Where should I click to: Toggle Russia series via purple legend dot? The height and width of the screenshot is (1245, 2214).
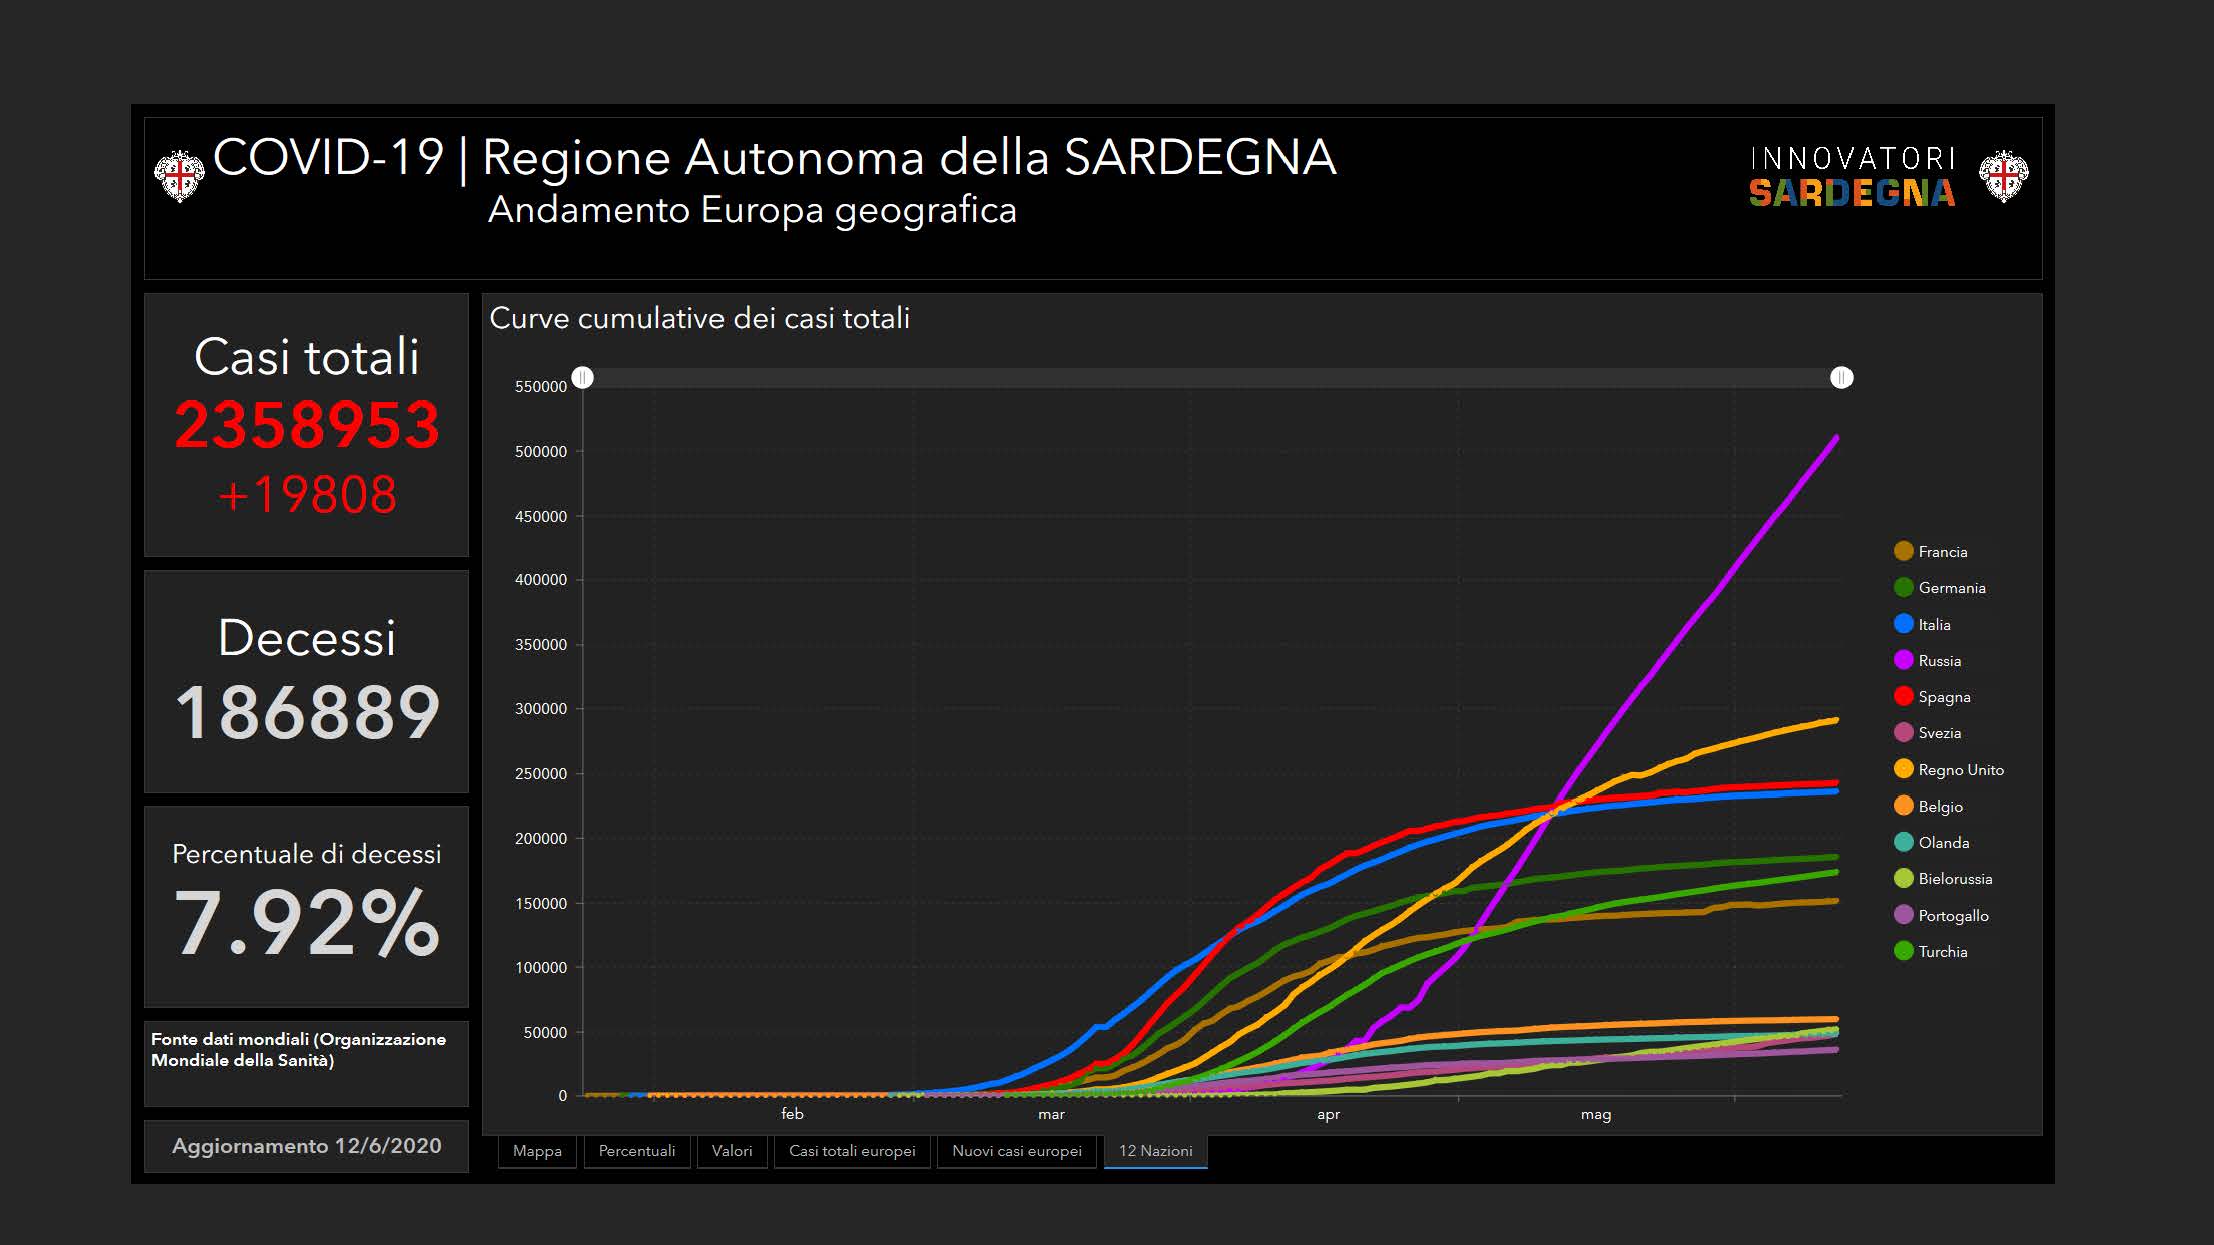coord(1903,660)
